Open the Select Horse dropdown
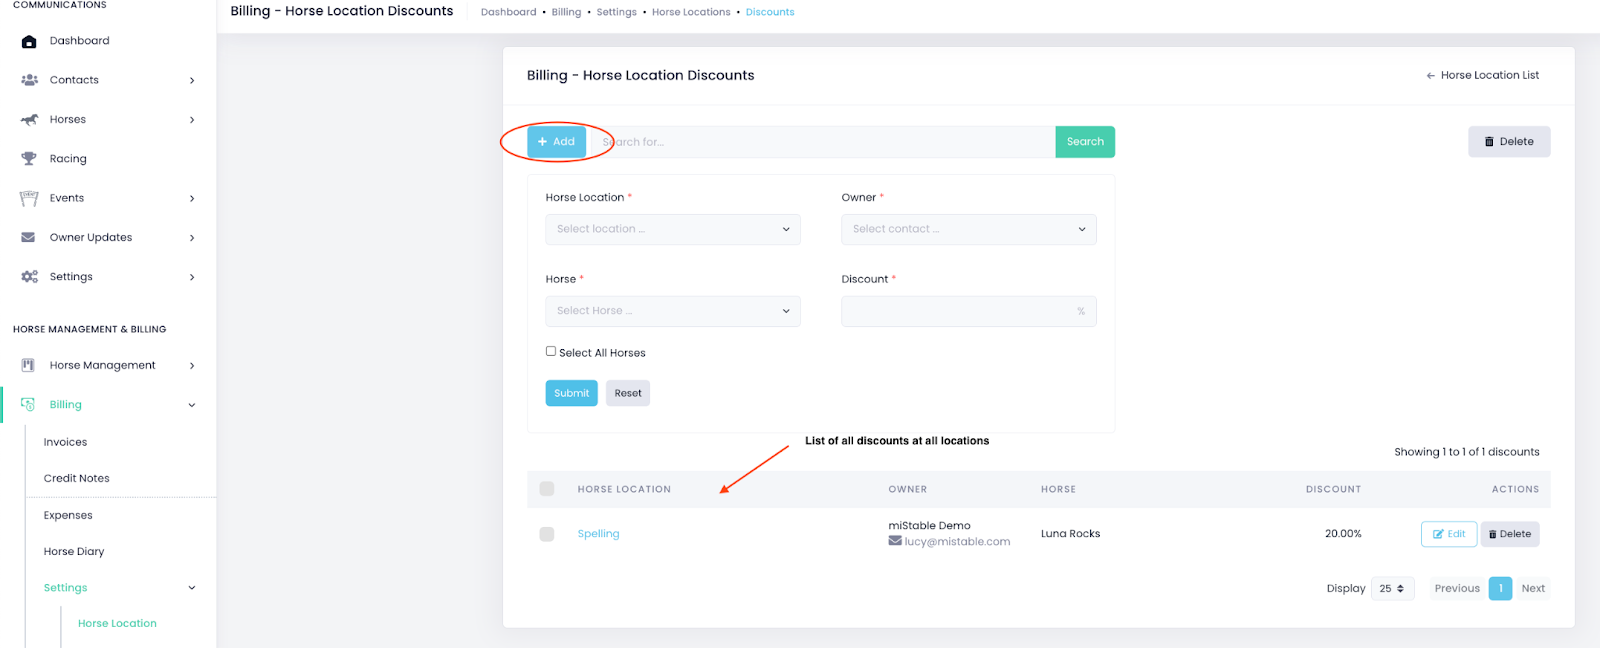This screenshot has height=648, width=1600. 672,311
